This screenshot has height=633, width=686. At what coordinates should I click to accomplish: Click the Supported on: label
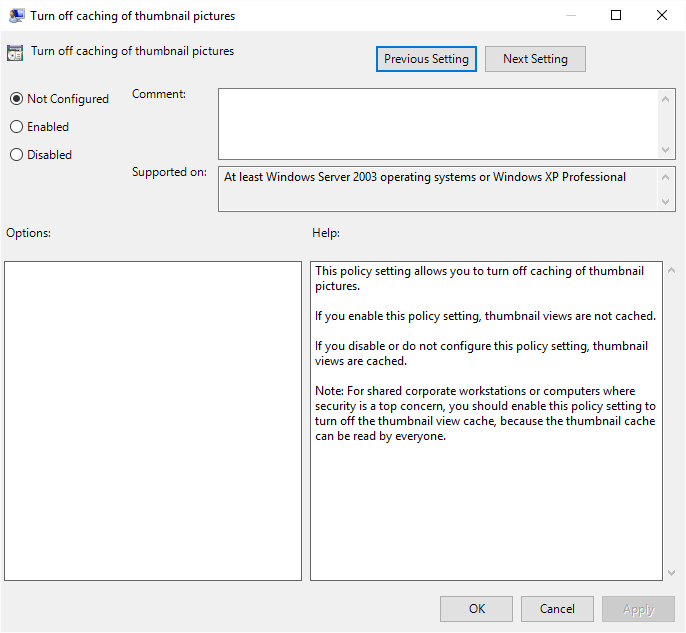169,172
